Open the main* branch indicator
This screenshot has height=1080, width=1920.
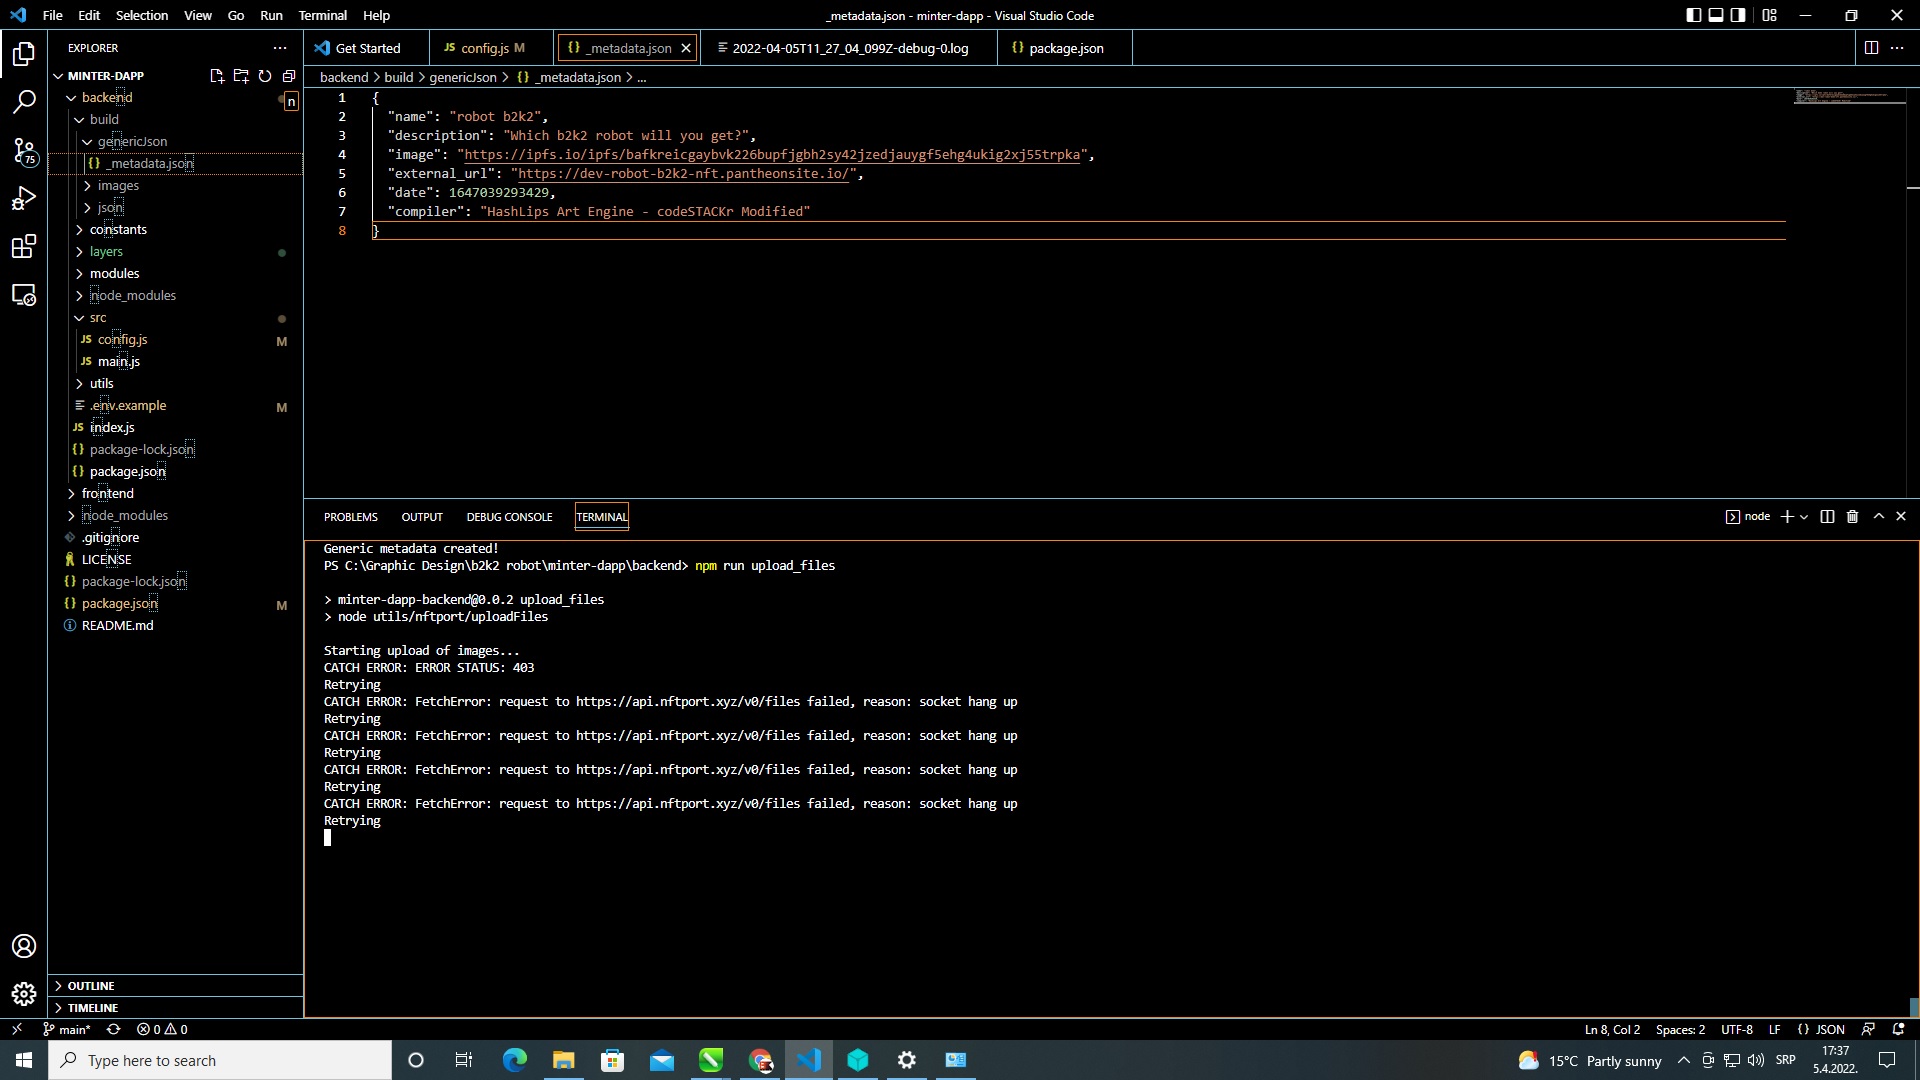point(66,1029)
